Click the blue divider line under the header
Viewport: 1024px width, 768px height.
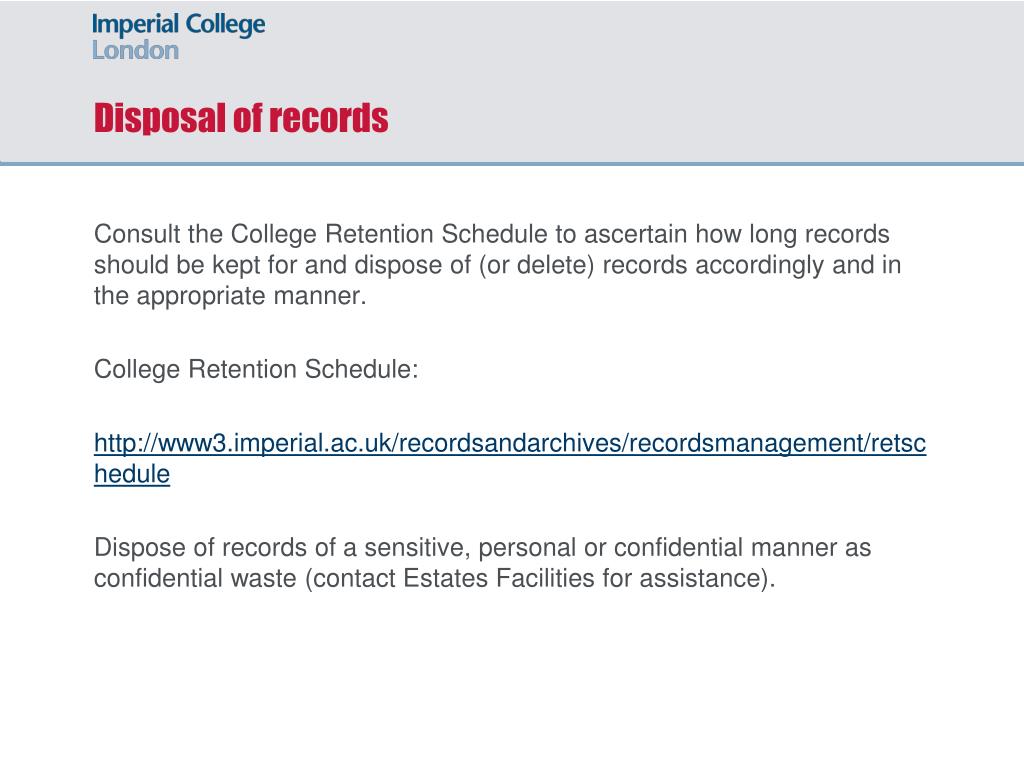(x=512, y=163)
